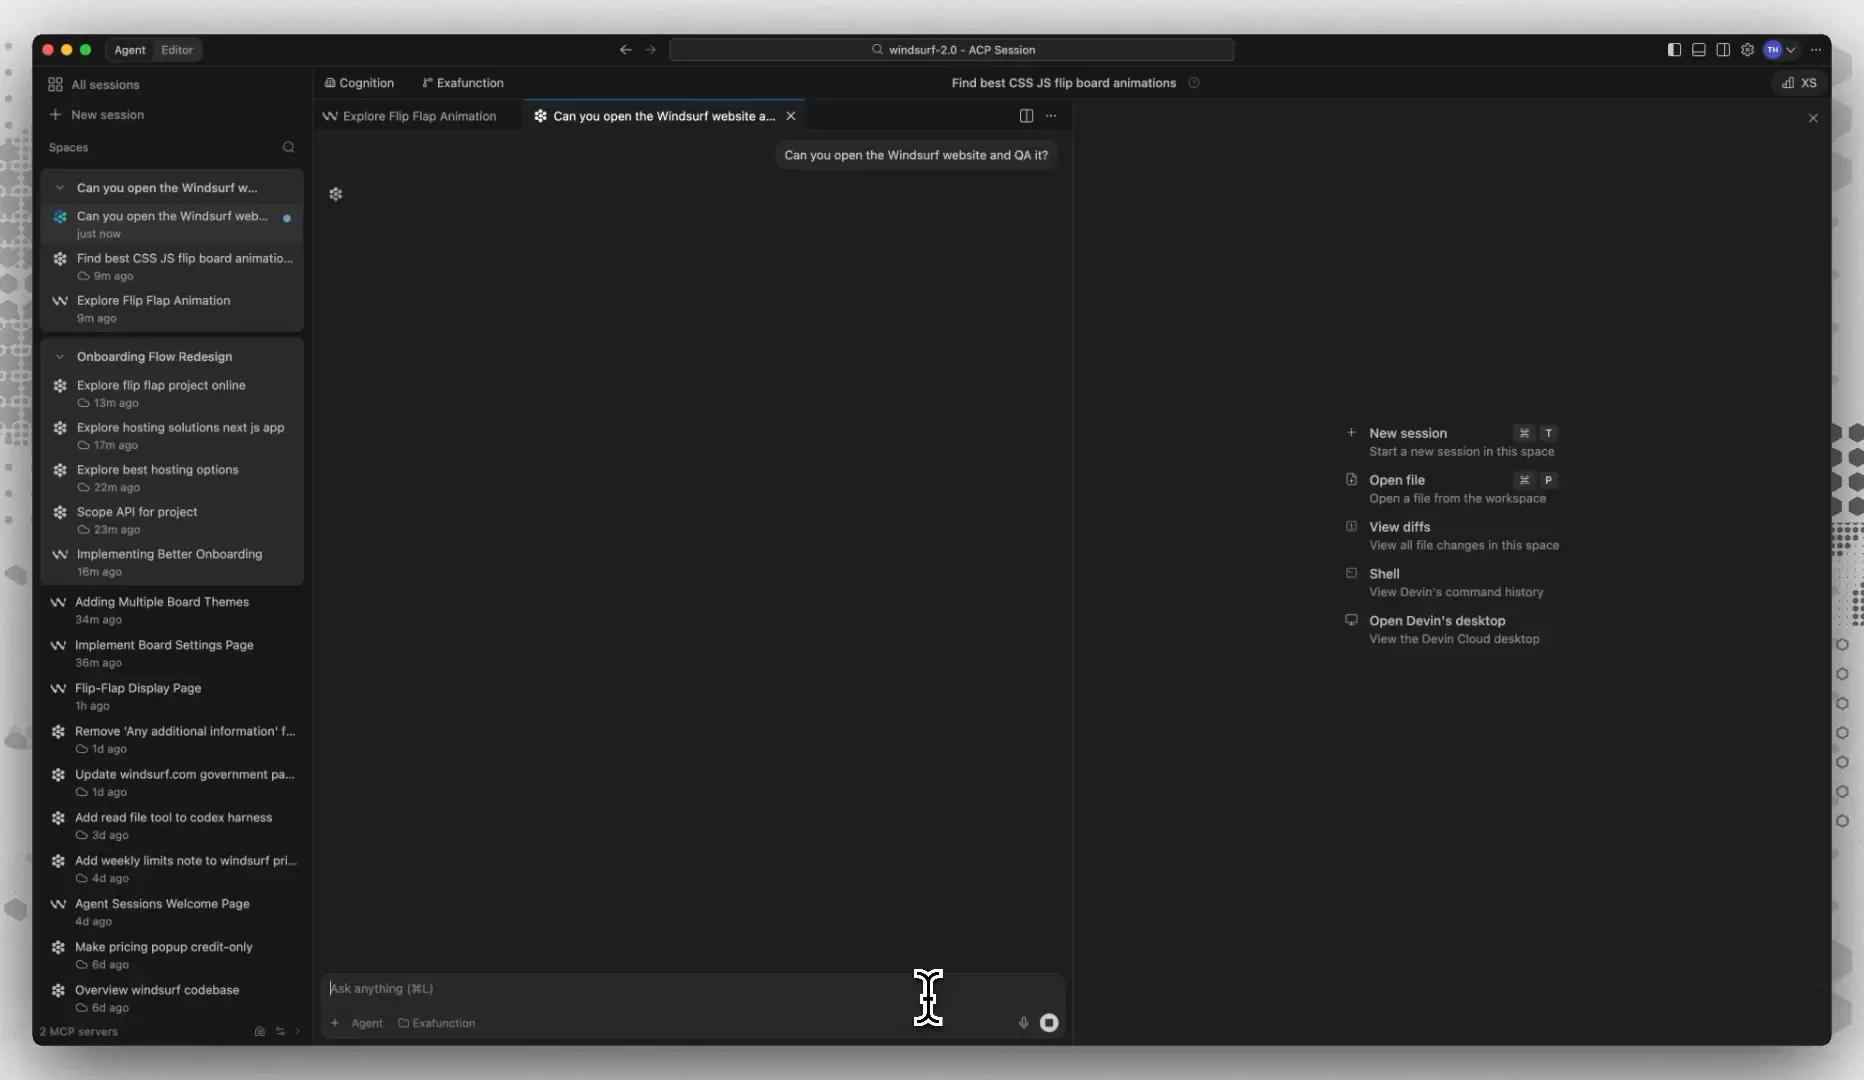Open settings via the gear icon
The height and width of the screenshot is (1080, 1864).
pyautogui.click(x=1747, y=50)
